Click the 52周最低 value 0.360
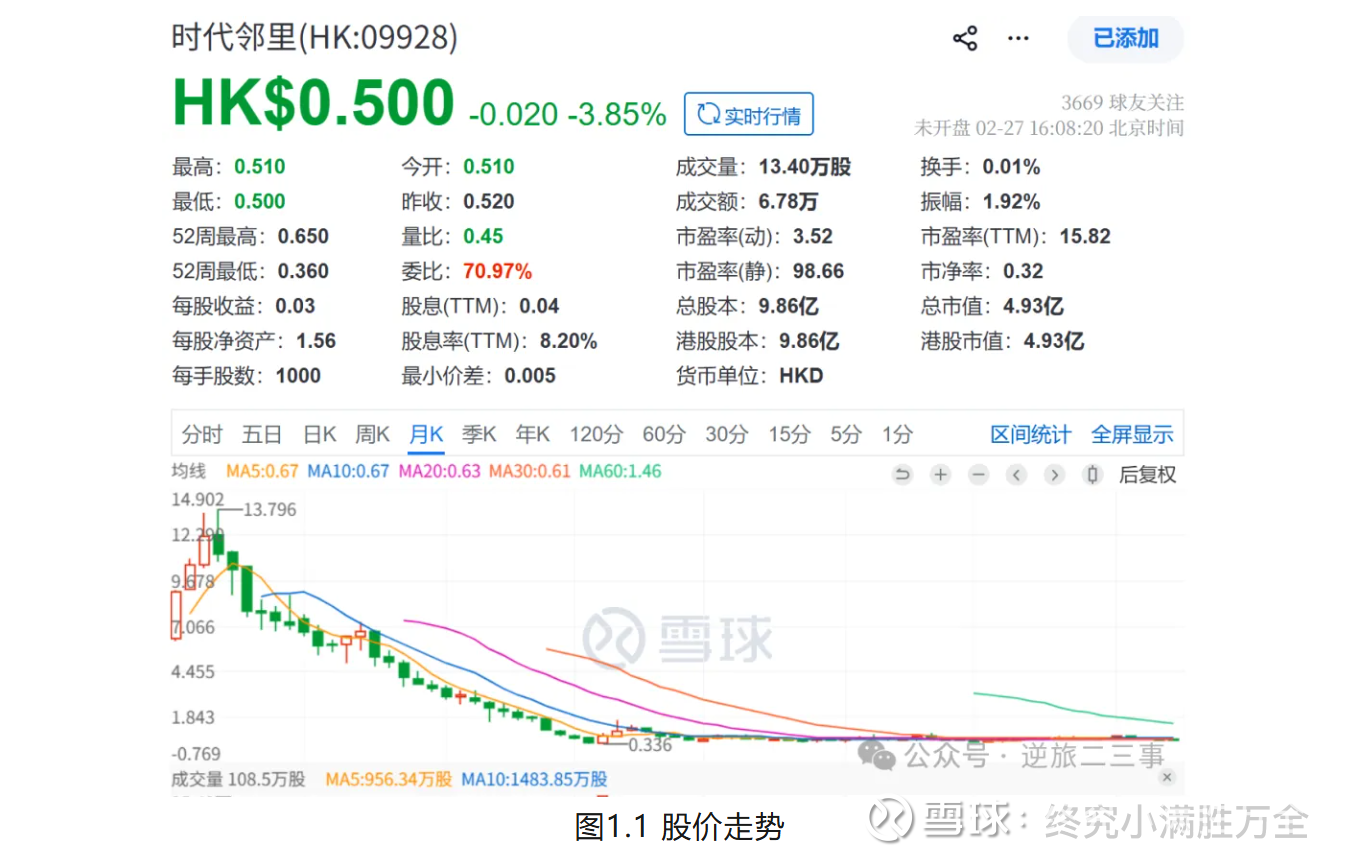This screenshot has height=862, width=1348. click(x=303, y=271)
